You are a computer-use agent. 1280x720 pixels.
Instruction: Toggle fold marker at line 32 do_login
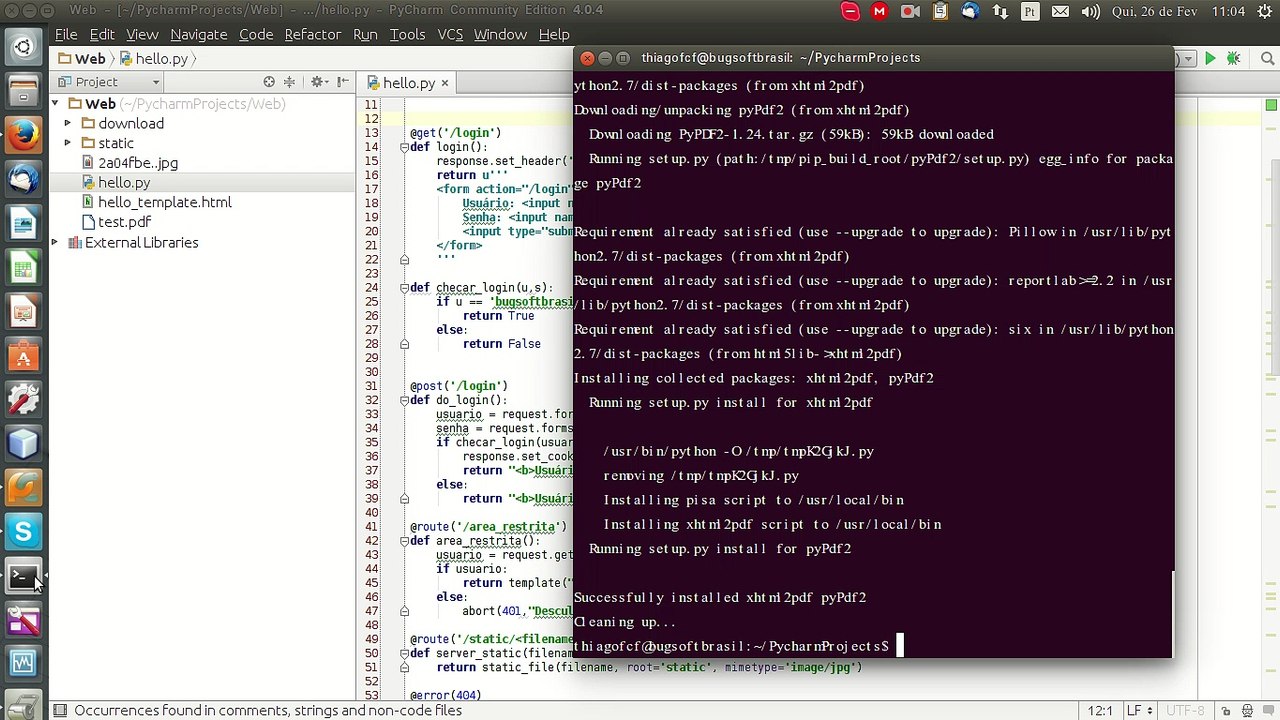[x=404, y=400]
